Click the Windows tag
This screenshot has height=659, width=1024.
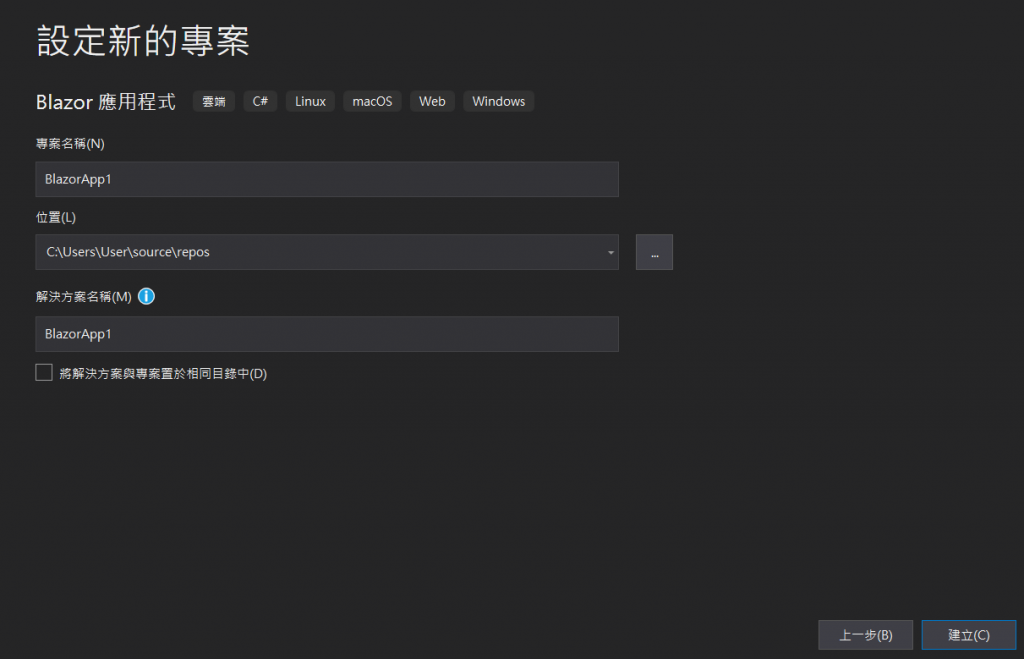pos(498,101)
